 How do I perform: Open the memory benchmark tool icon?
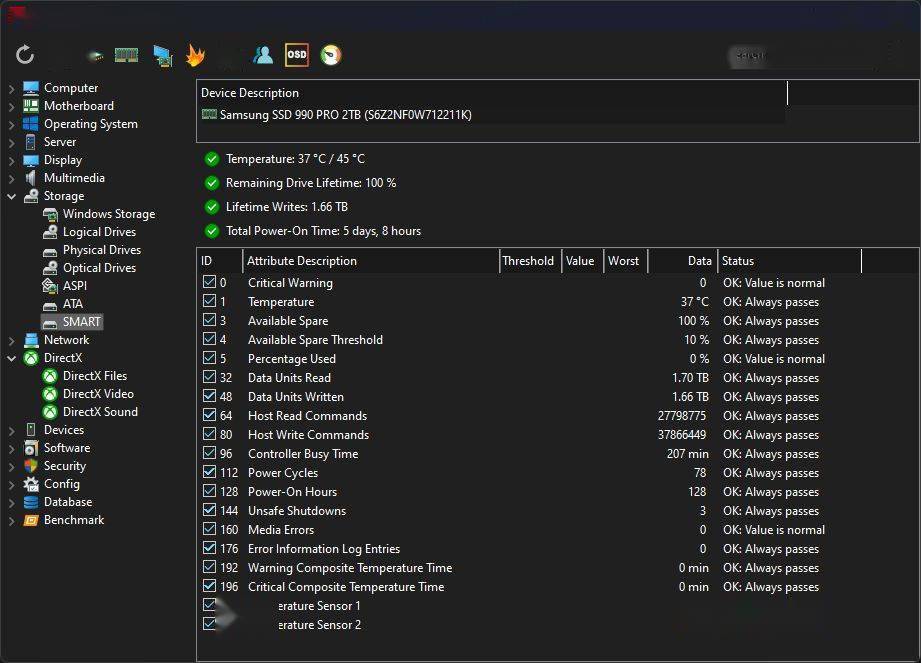pyautogui.click(x=126, y=55)
